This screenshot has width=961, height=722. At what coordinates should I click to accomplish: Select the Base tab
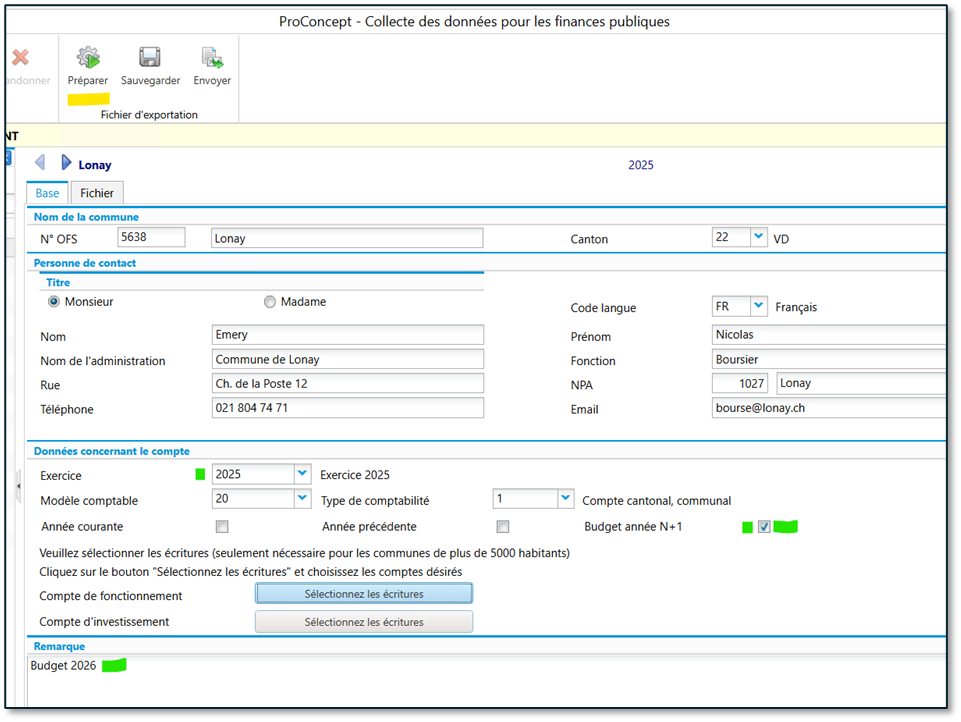[47, 193]
